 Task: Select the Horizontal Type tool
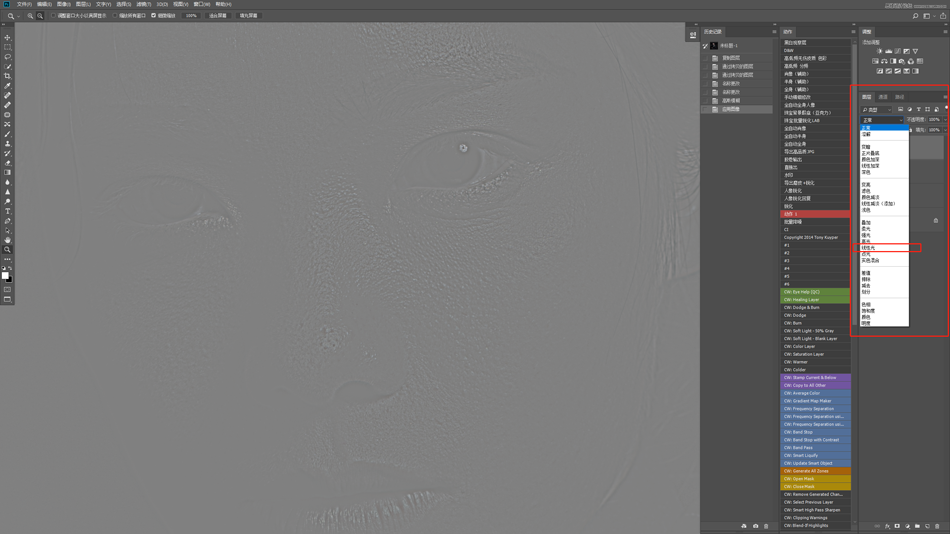7,212
